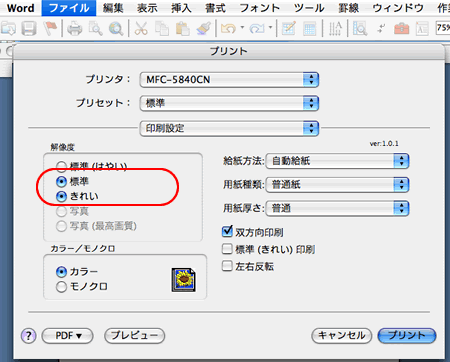Click the Redo arrow icon
The width and height of the screenshot is (450, 362).
click(257, 29)
